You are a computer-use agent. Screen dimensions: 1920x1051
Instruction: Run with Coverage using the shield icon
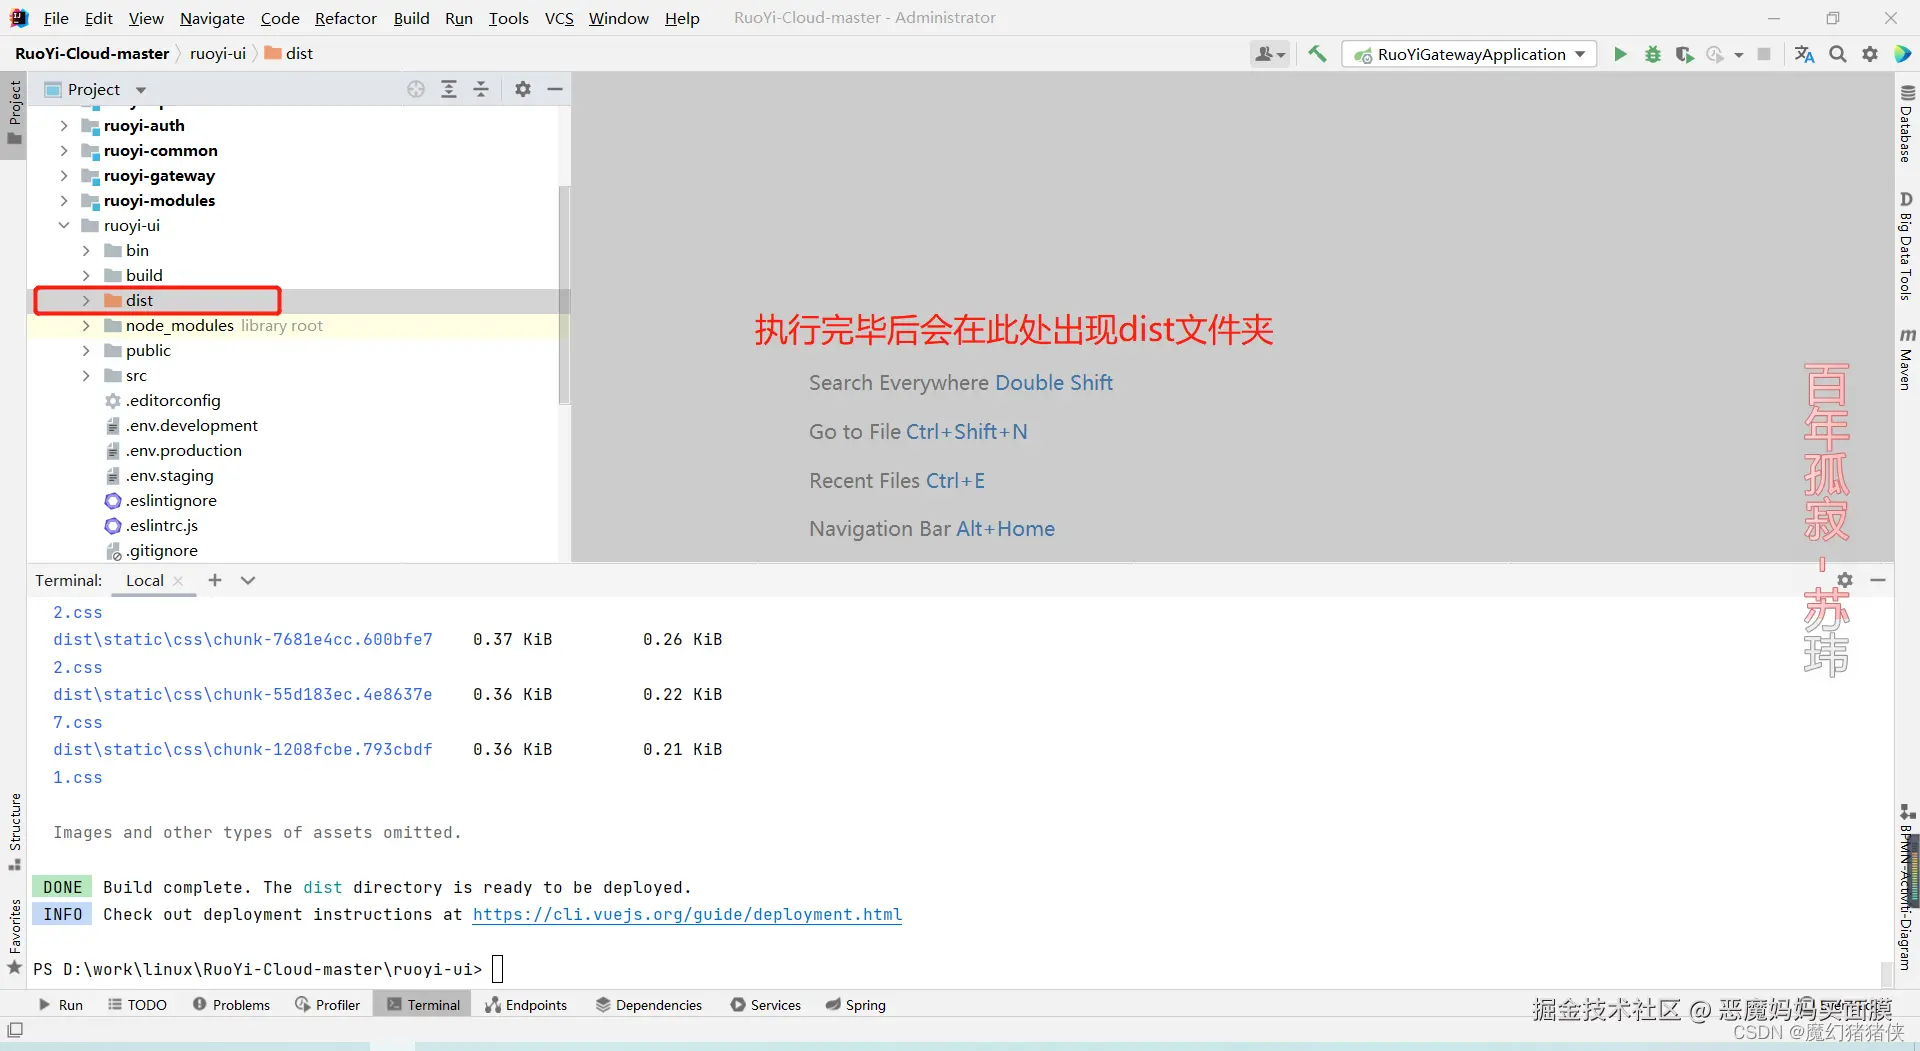(1684, 54)
